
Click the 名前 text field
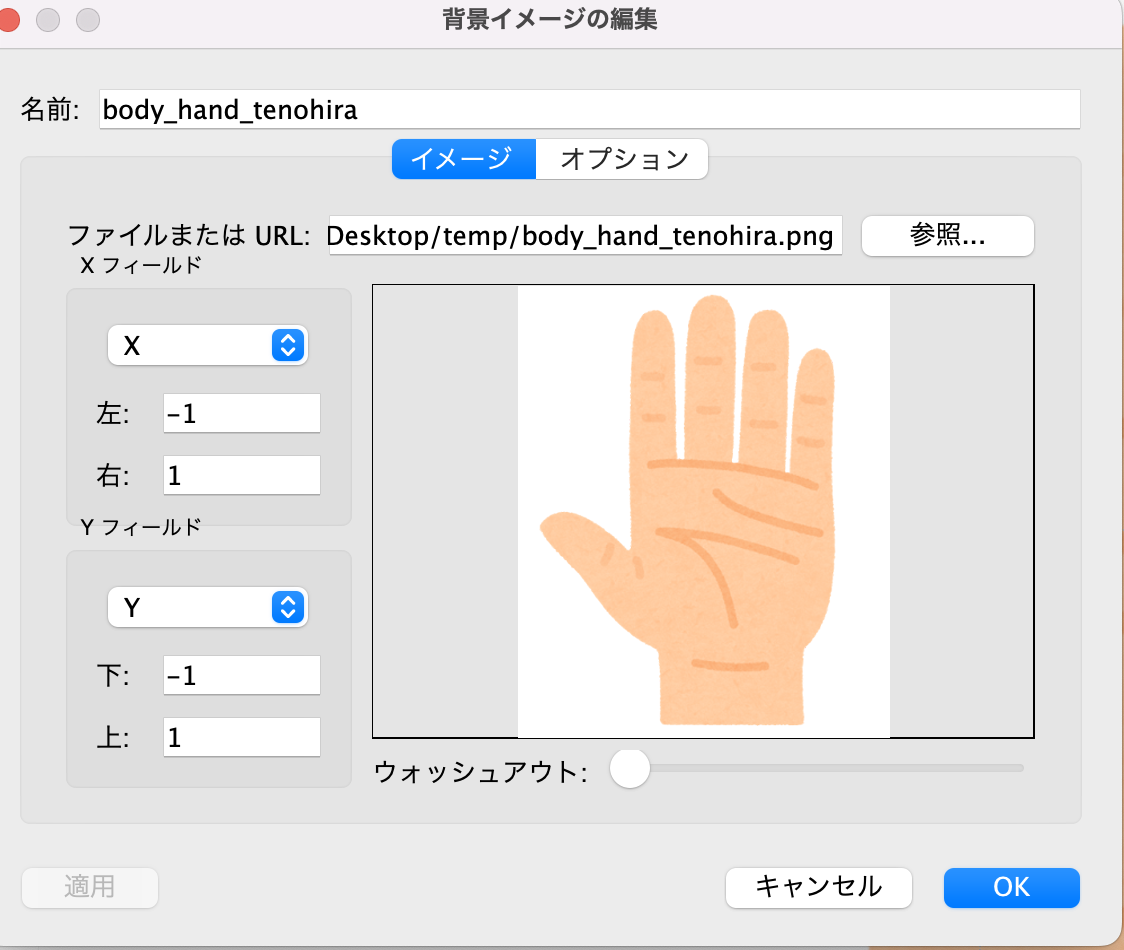(589, 109)
